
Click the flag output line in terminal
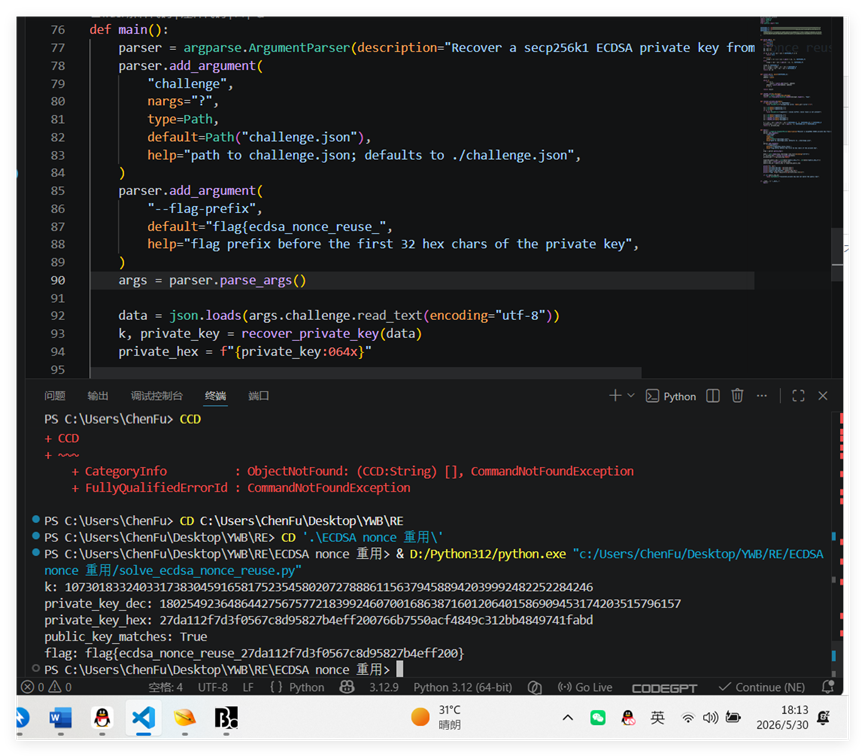(x=254, y=653)
